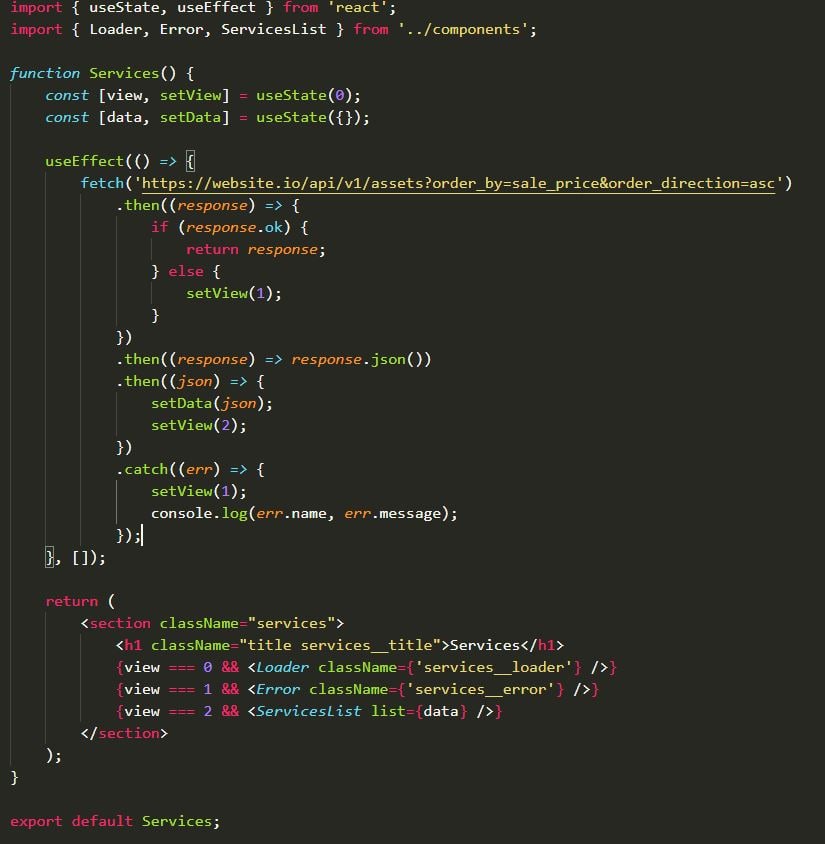Image resolution: width=825 pixels, height=844 pixels.
Task: Click the fetch URL string in the code
Action: click(x=458, y=184)
